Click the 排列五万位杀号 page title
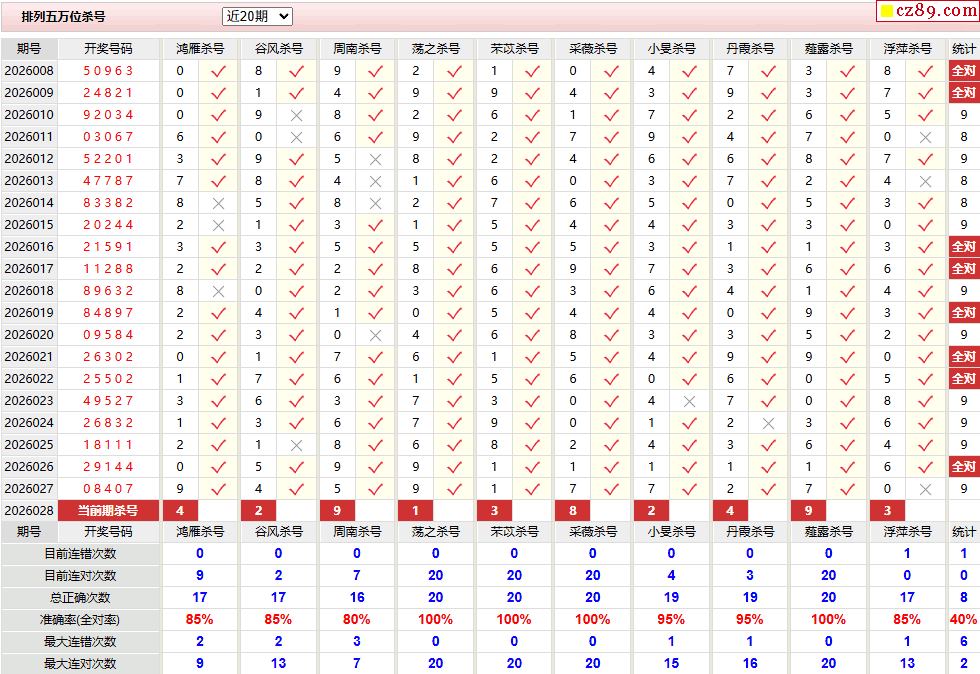The image size is (980, 674). [x=63, y=17]
